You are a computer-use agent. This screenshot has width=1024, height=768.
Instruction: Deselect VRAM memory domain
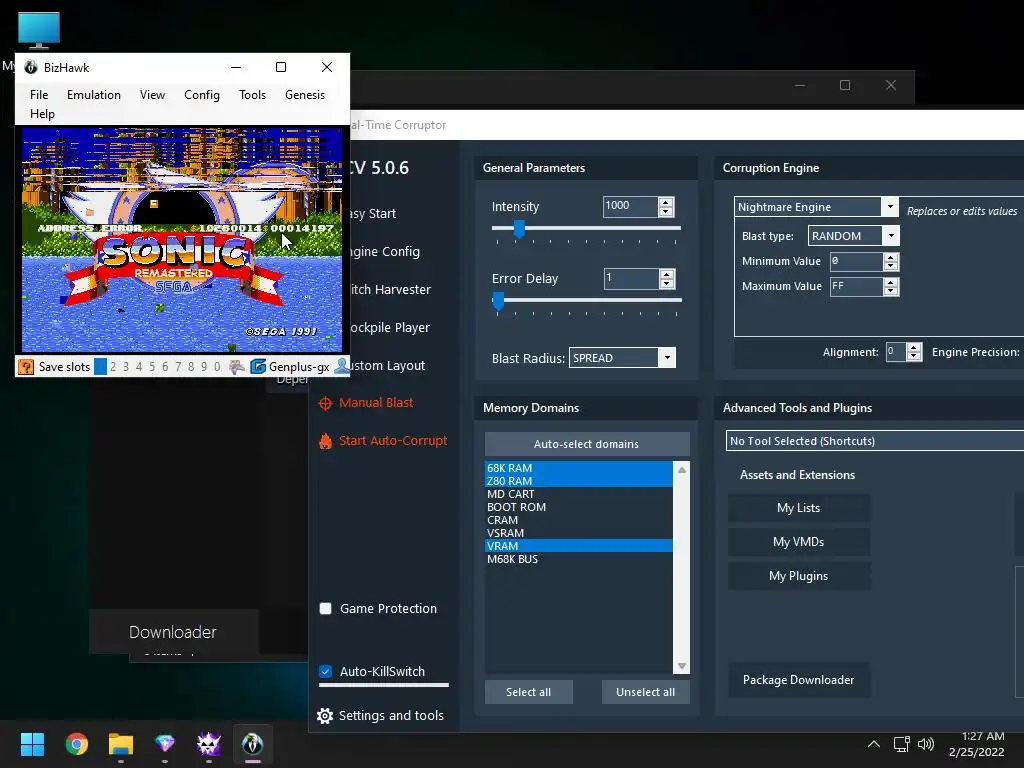579,546
